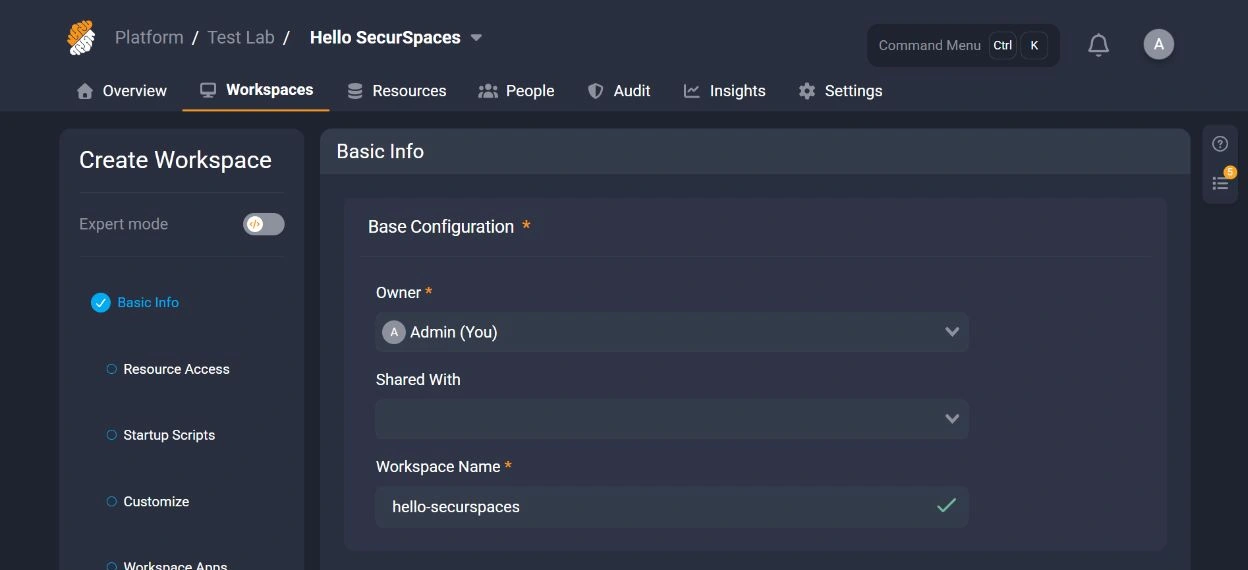Click the Workspace Name input field

pyautogui.click(x=672, y=506)
